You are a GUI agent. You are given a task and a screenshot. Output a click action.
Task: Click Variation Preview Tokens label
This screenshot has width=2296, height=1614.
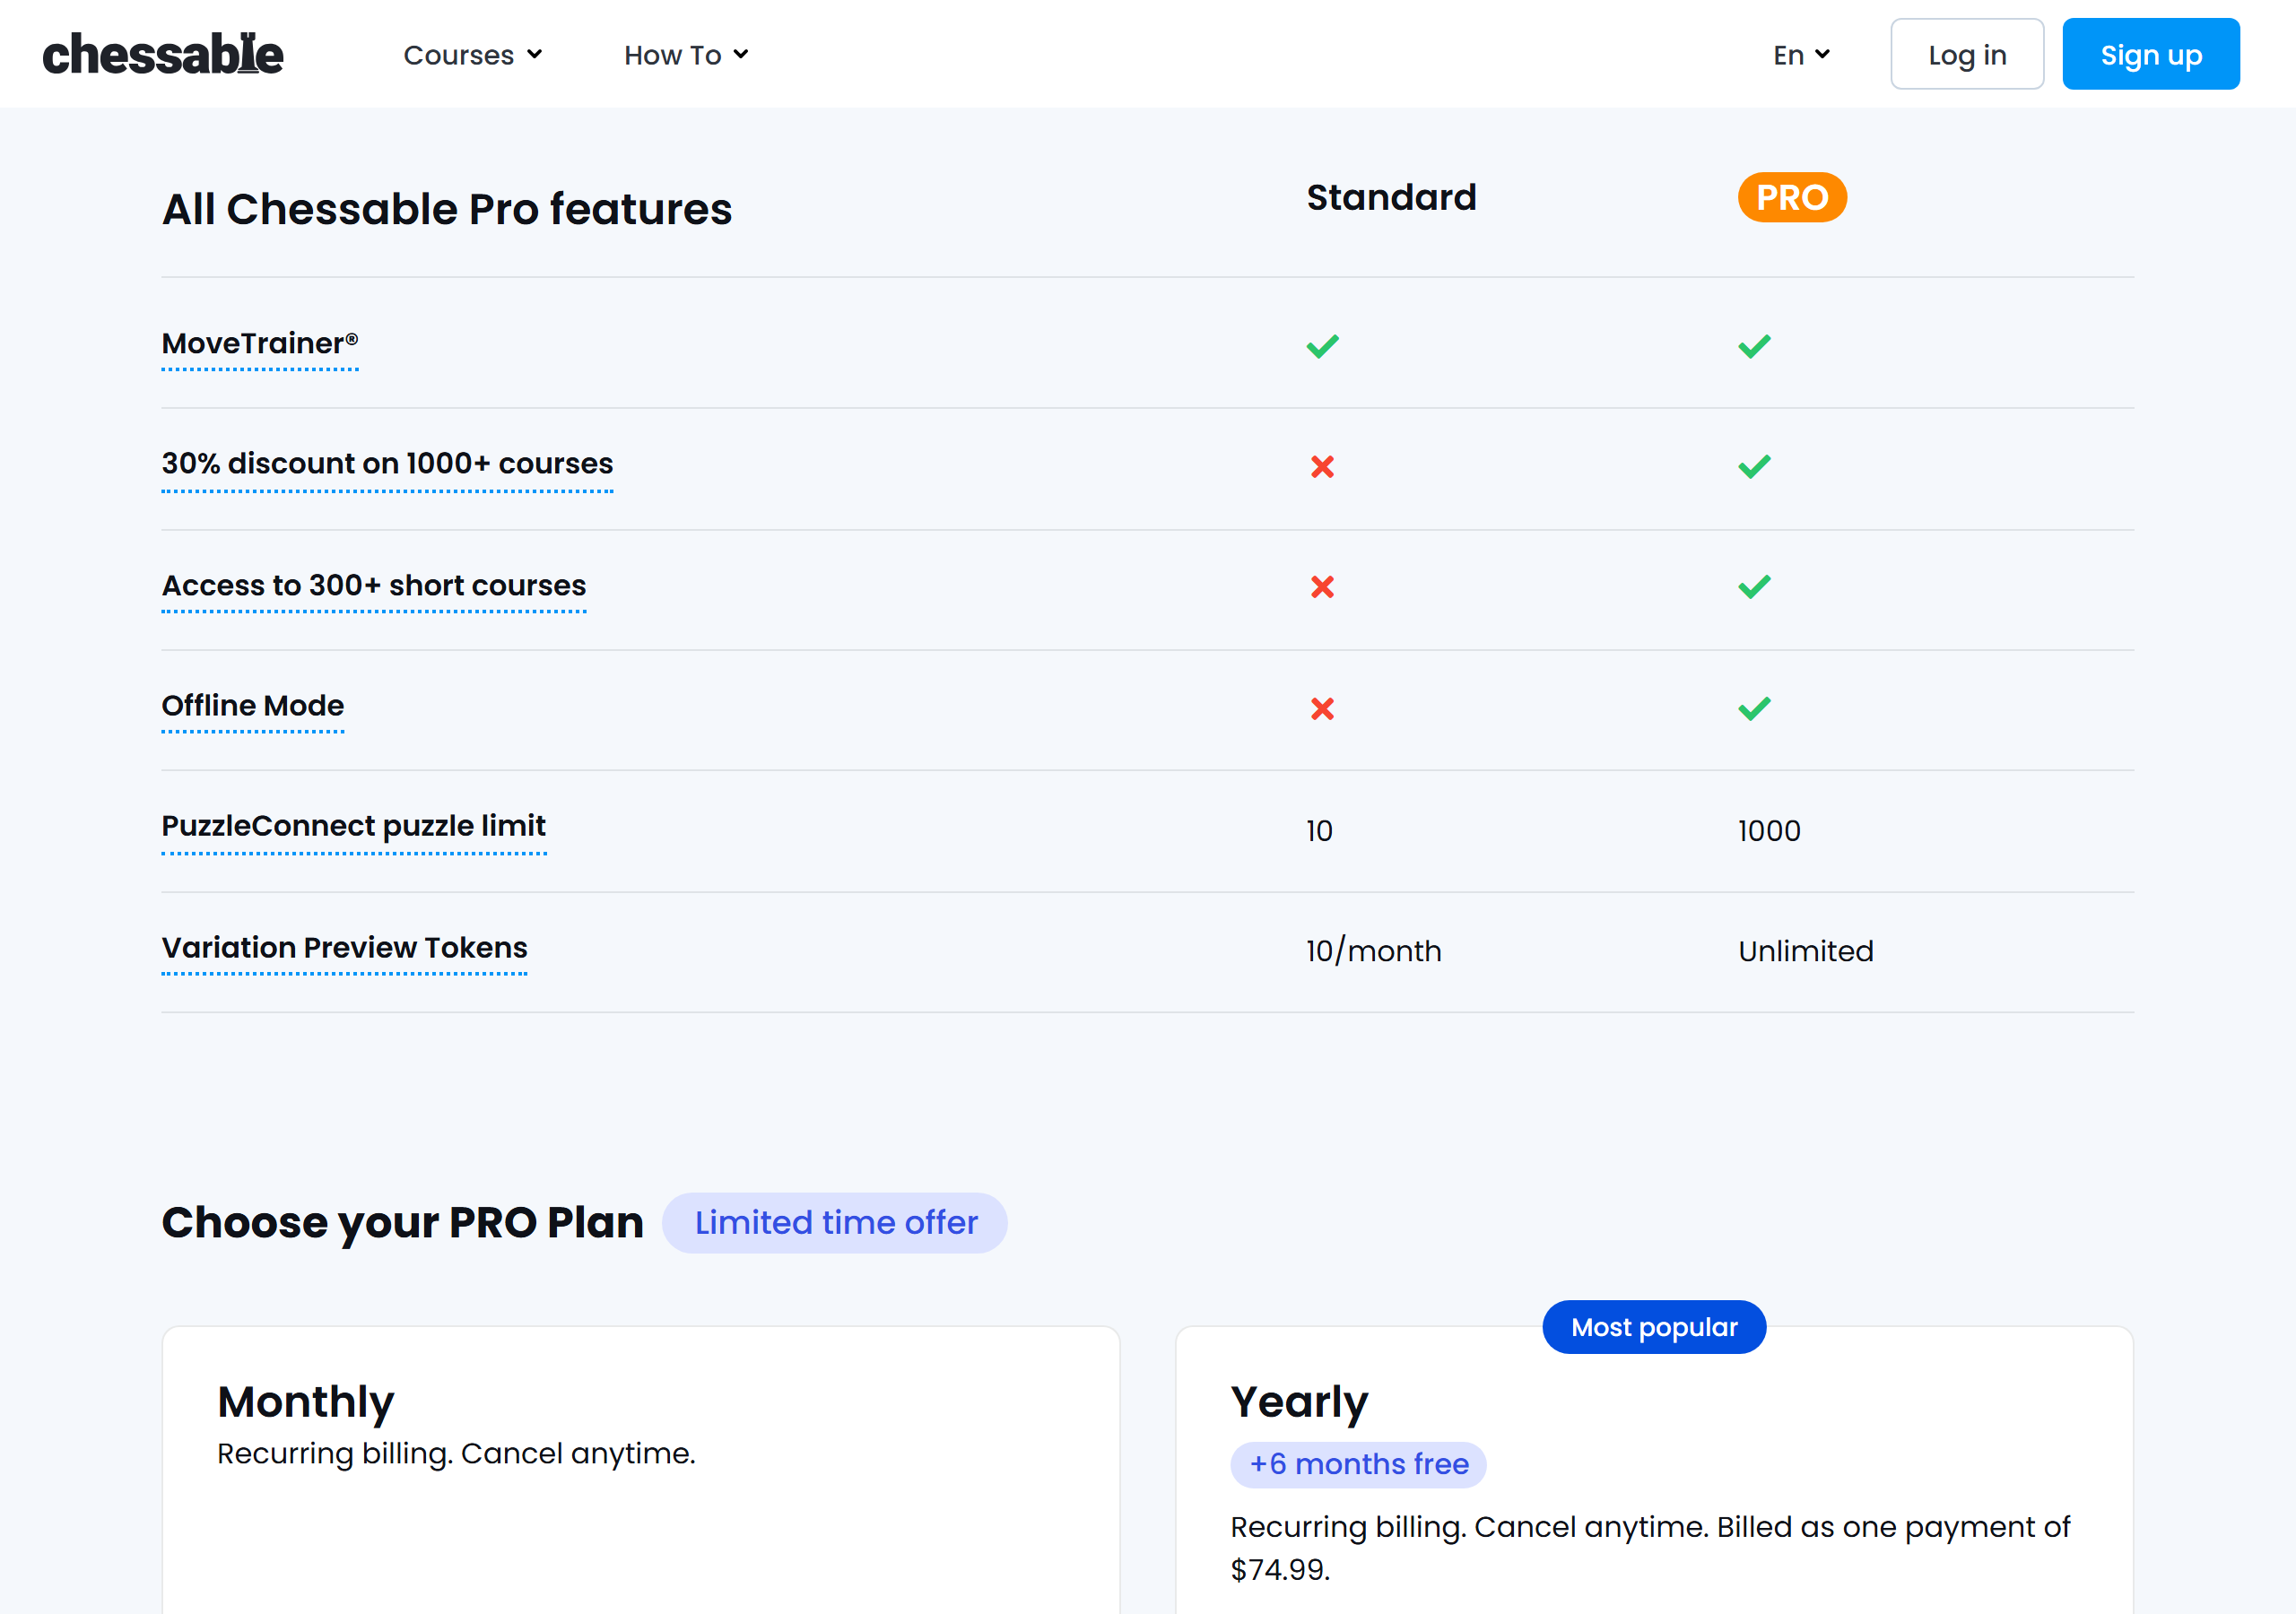pos(345,947)
